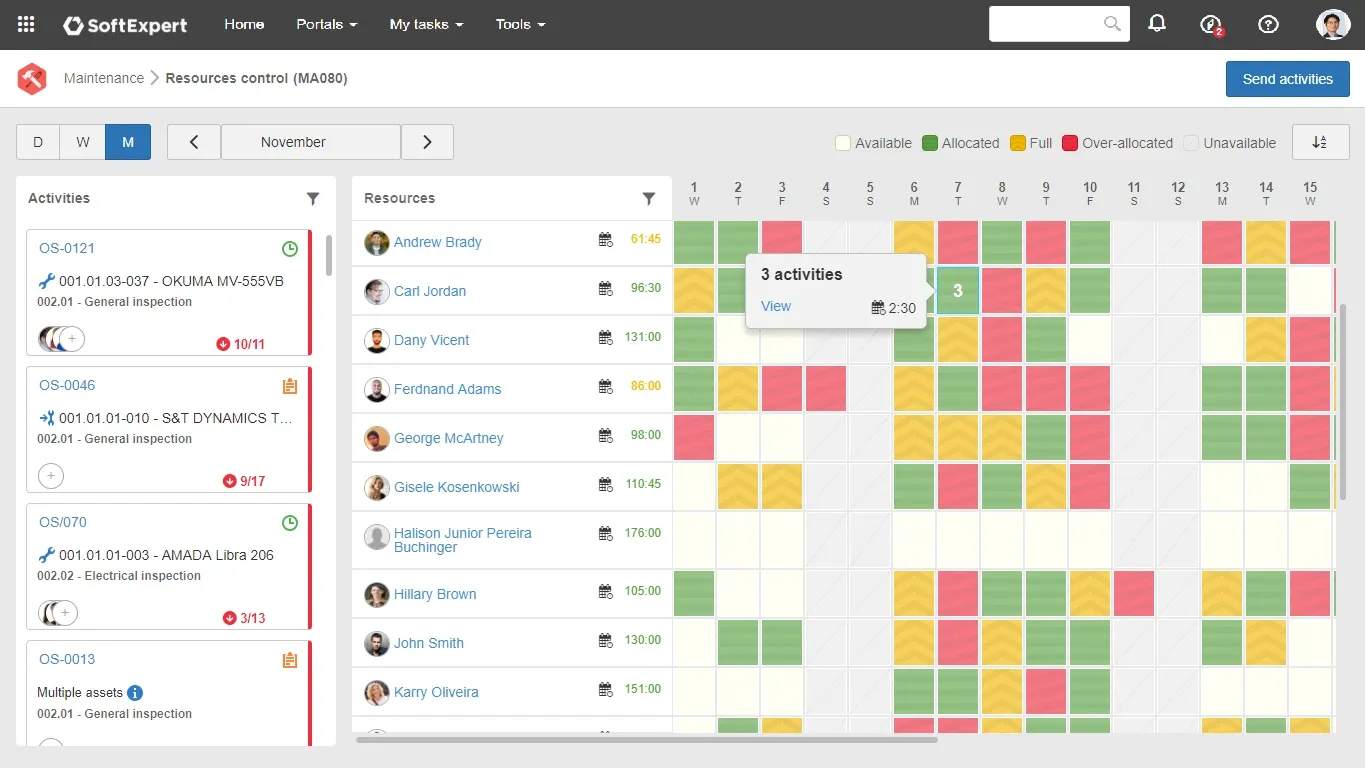Expand the Portals dropdown menu
Viewport: 1365px width, 768px height.
pyautogui.click(x=326, y=25)
